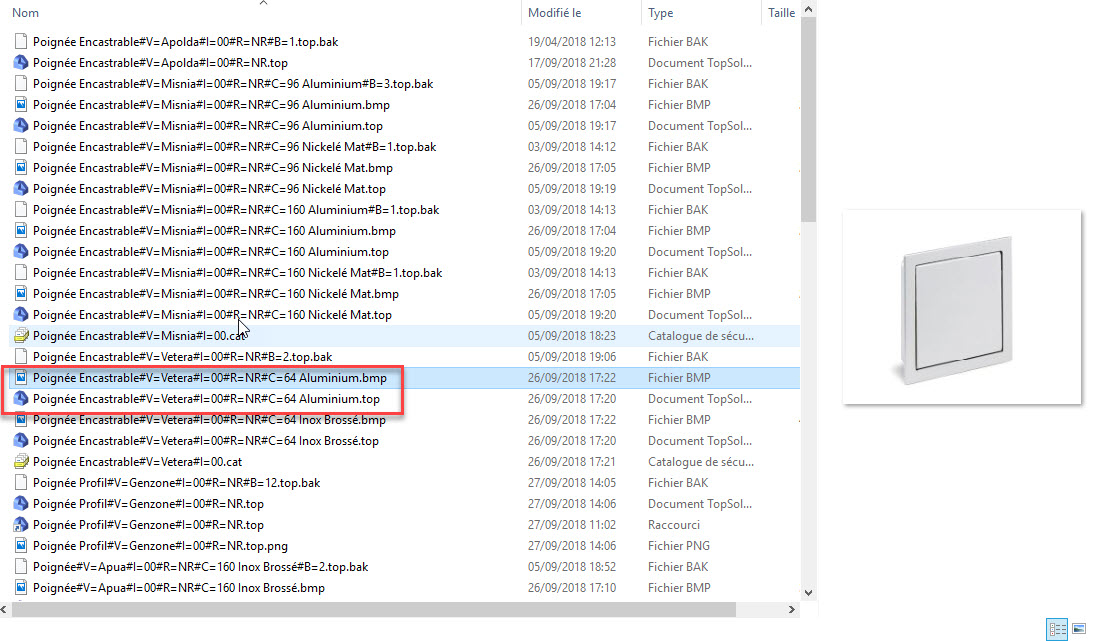The width and height of the screenshot is (1094, 641).
Task: Select blank file icon of Apolda B=1.top.bak
Action: [x=21, y=42]
